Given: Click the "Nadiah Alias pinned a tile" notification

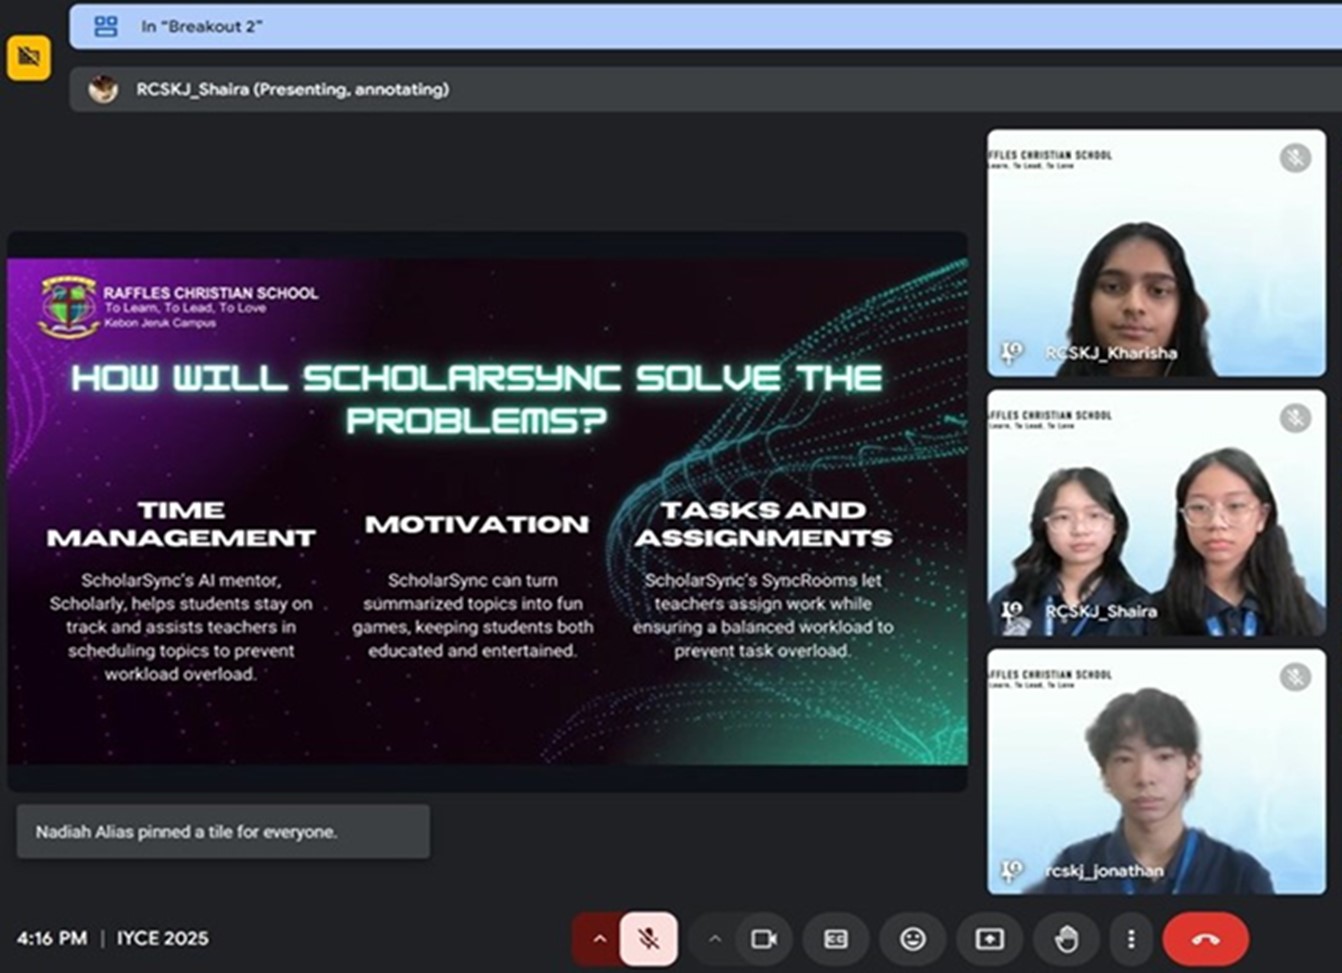Looking at the screenshot, I should (x=223, y=832).
